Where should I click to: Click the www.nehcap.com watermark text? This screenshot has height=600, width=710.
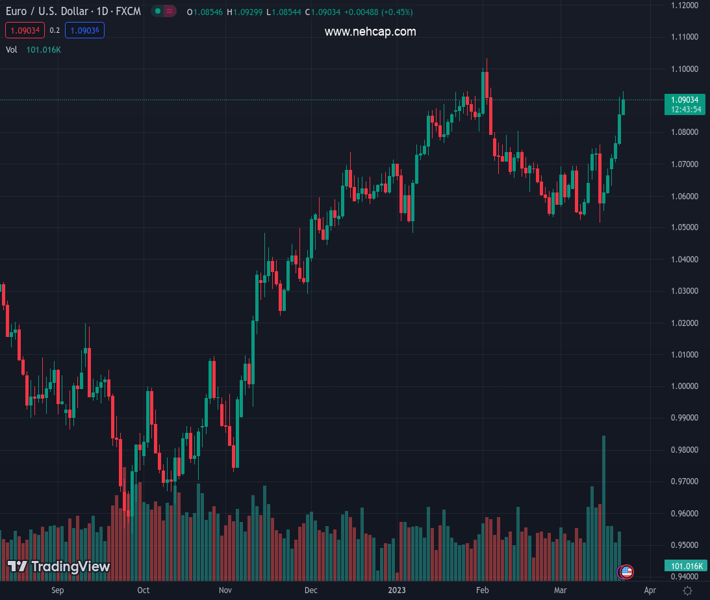point(370,32)
